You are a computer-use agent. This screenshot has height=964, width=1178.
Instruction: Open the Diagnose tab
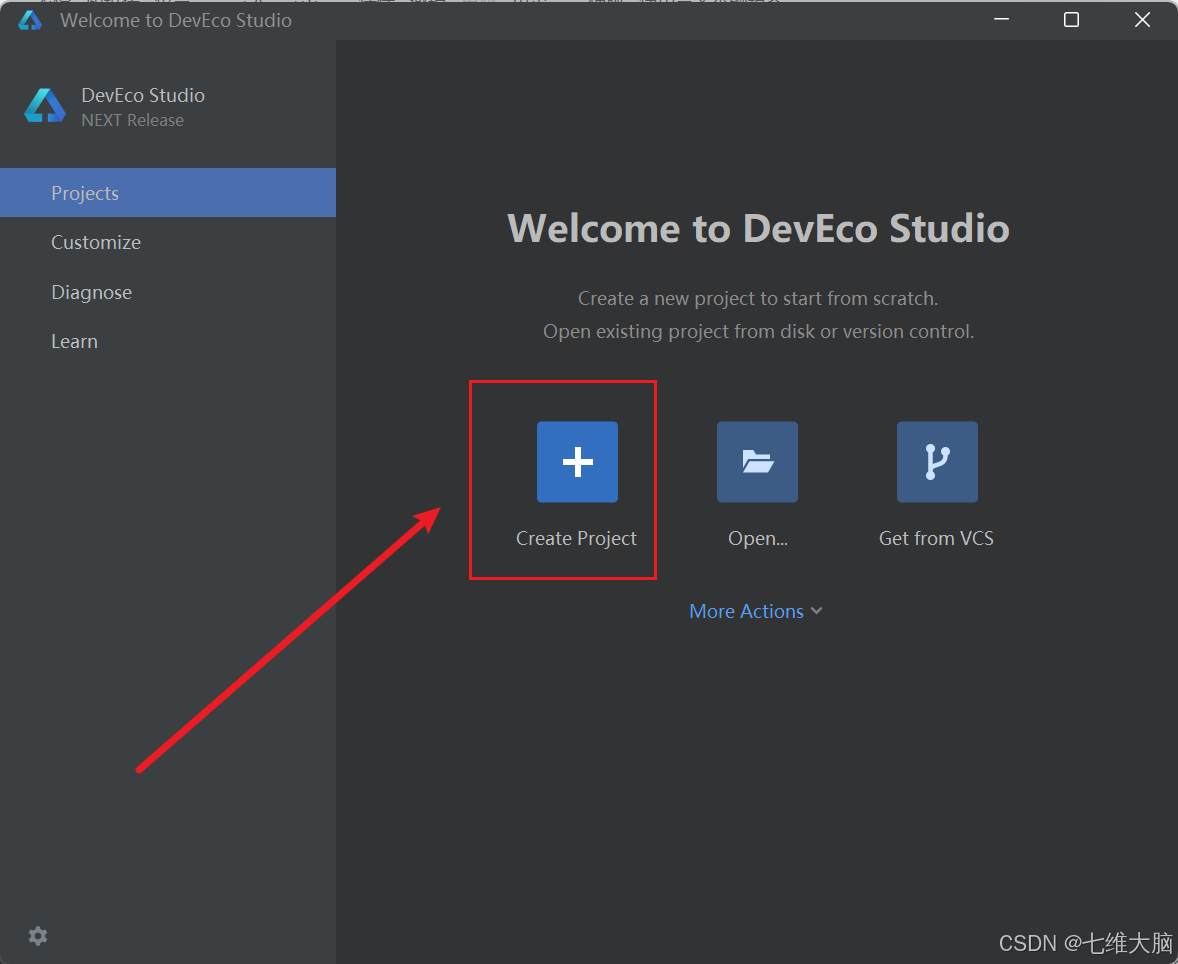[168, 292]
